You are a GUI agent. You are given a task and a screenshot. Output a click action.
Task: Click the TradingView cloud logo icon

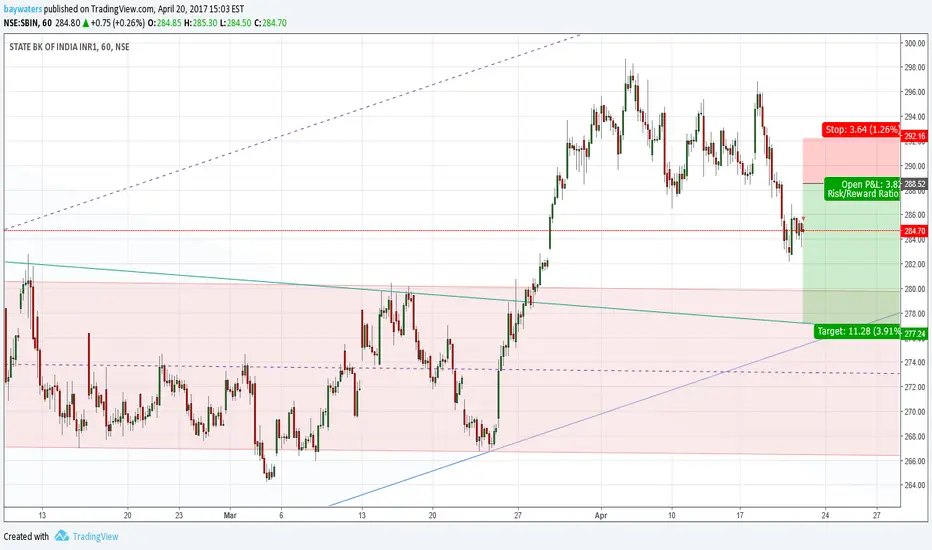tap(61, 536)
